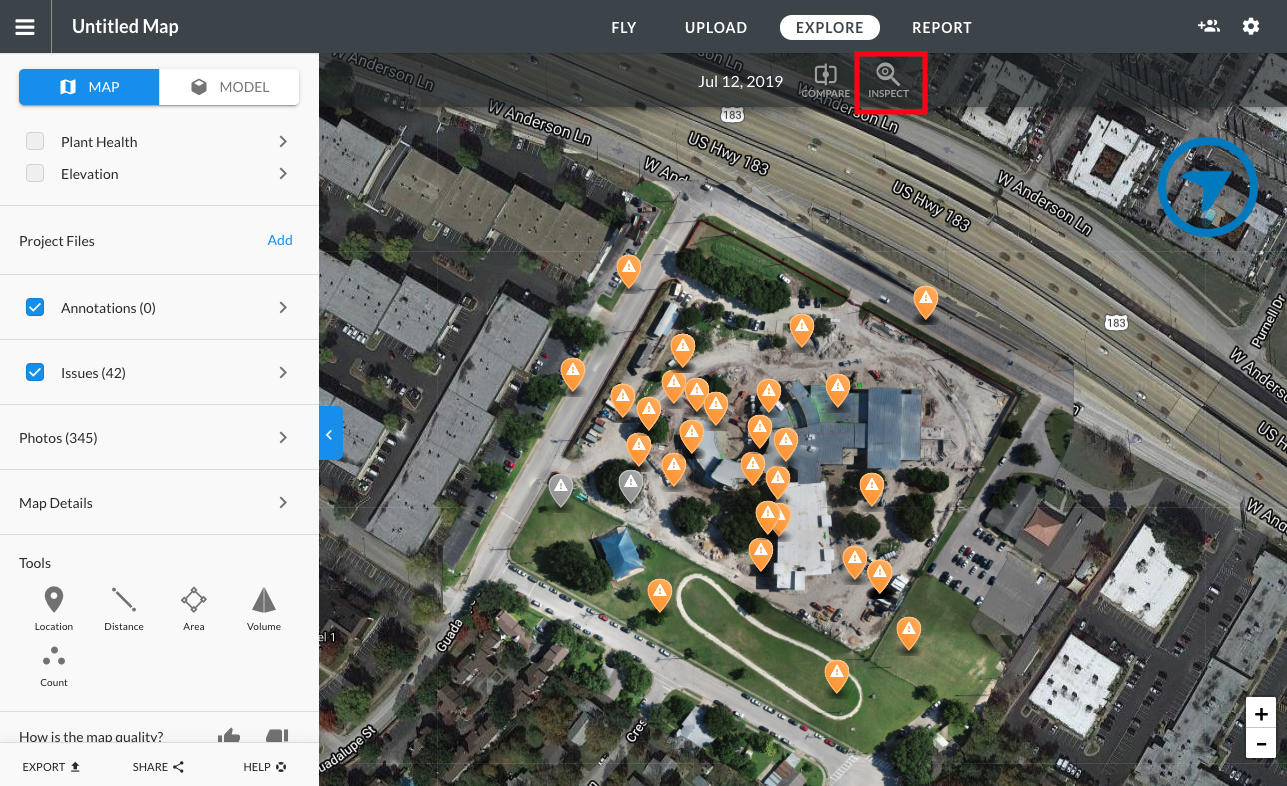Click the blue compass orientation indicator

point(1207,187)
